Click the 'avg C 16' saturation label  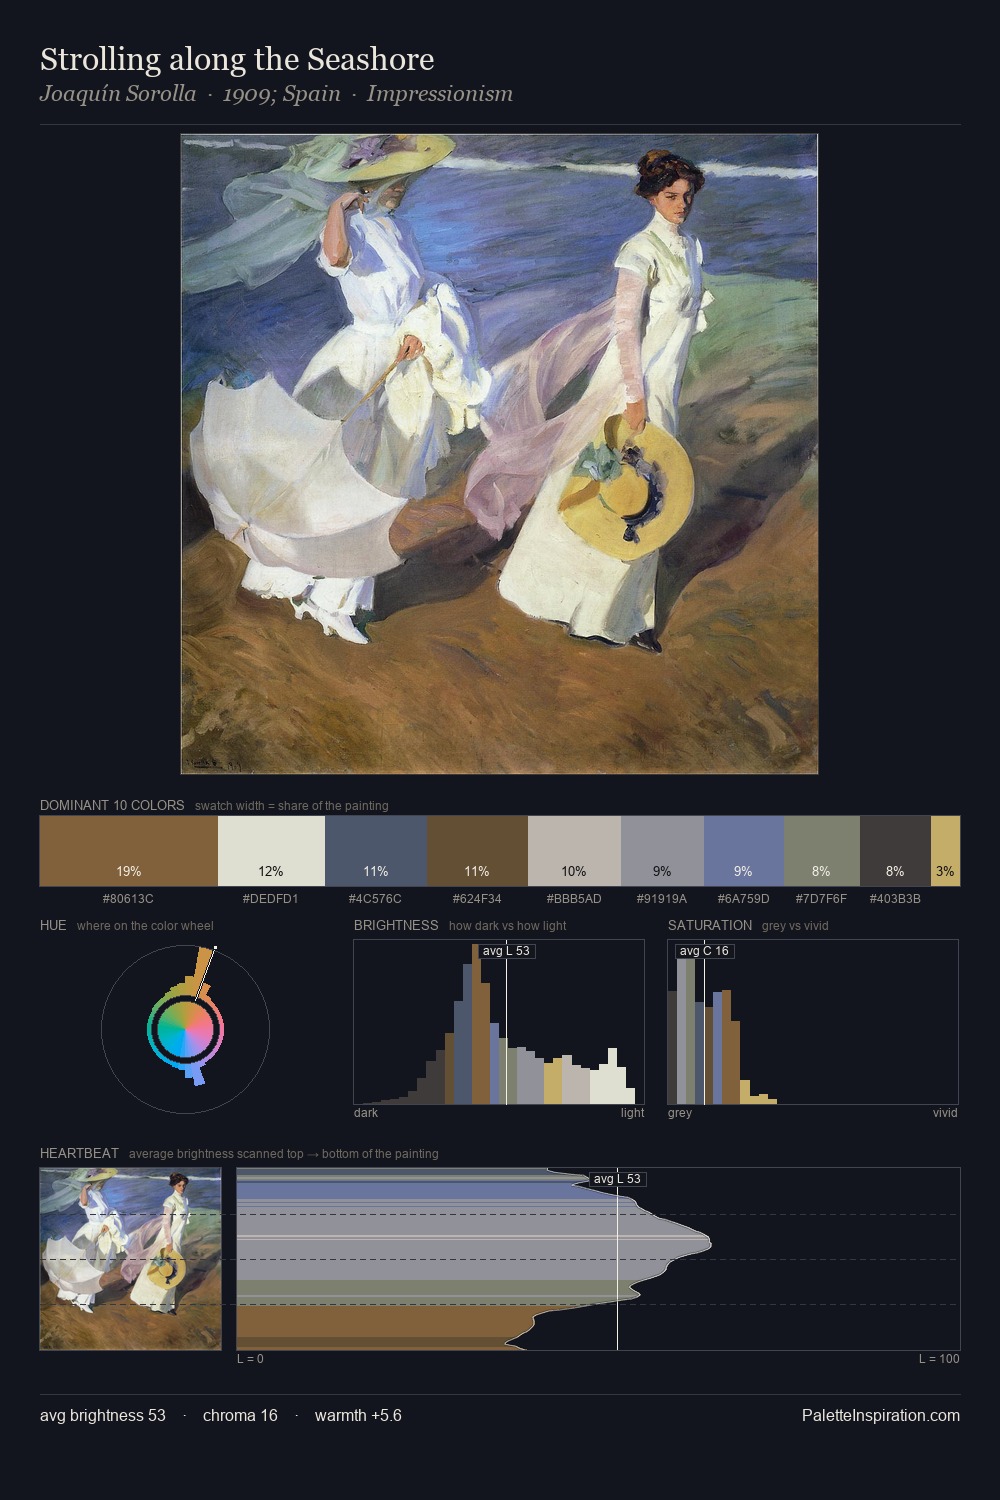coord(704,951)
